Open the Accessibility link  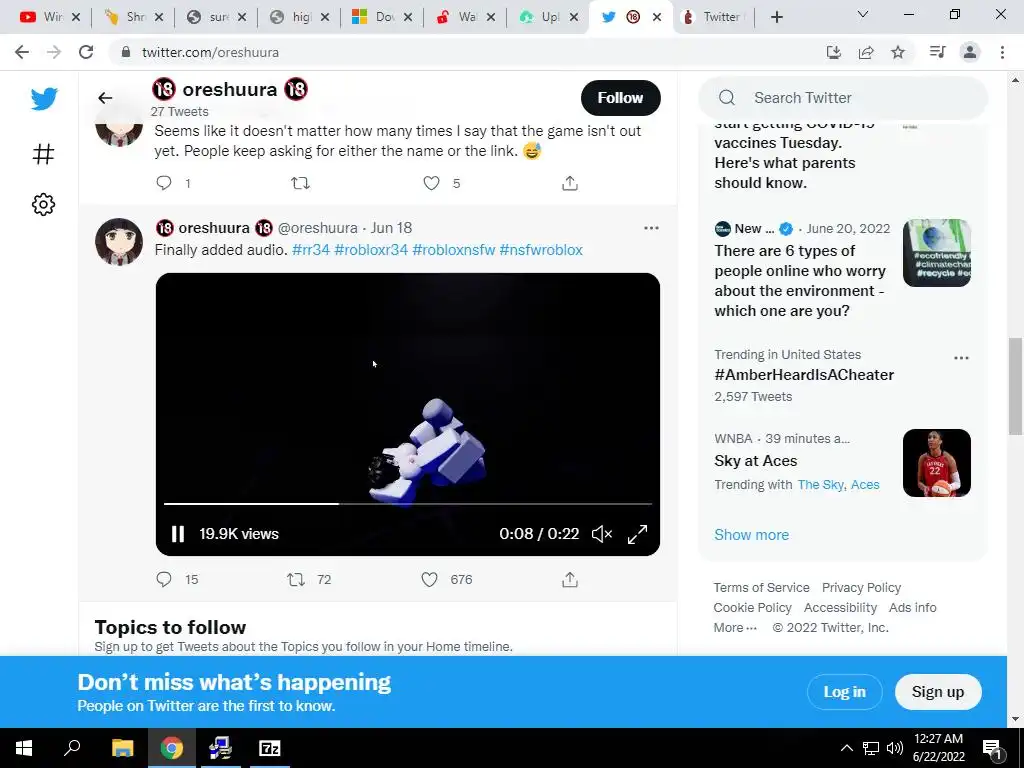point(840,608)
